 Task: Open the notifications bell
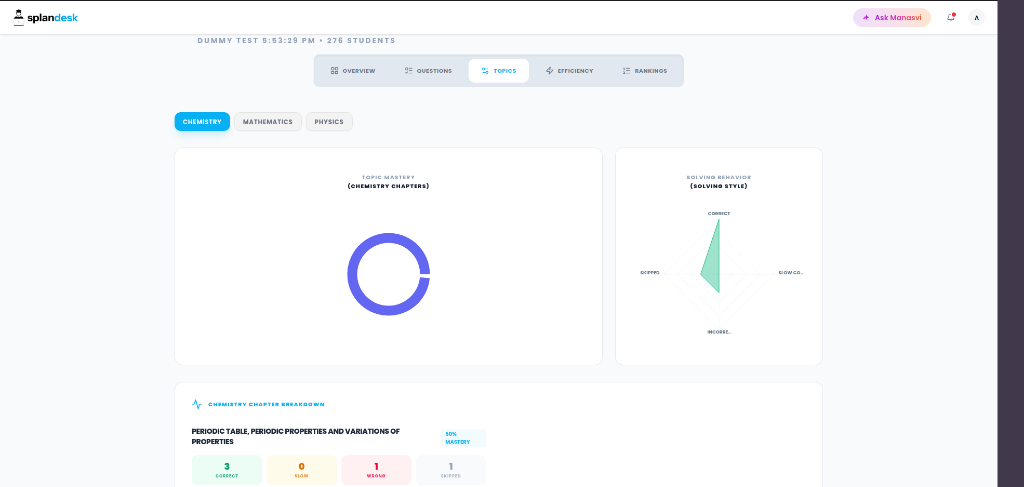(x=951, y=18)
